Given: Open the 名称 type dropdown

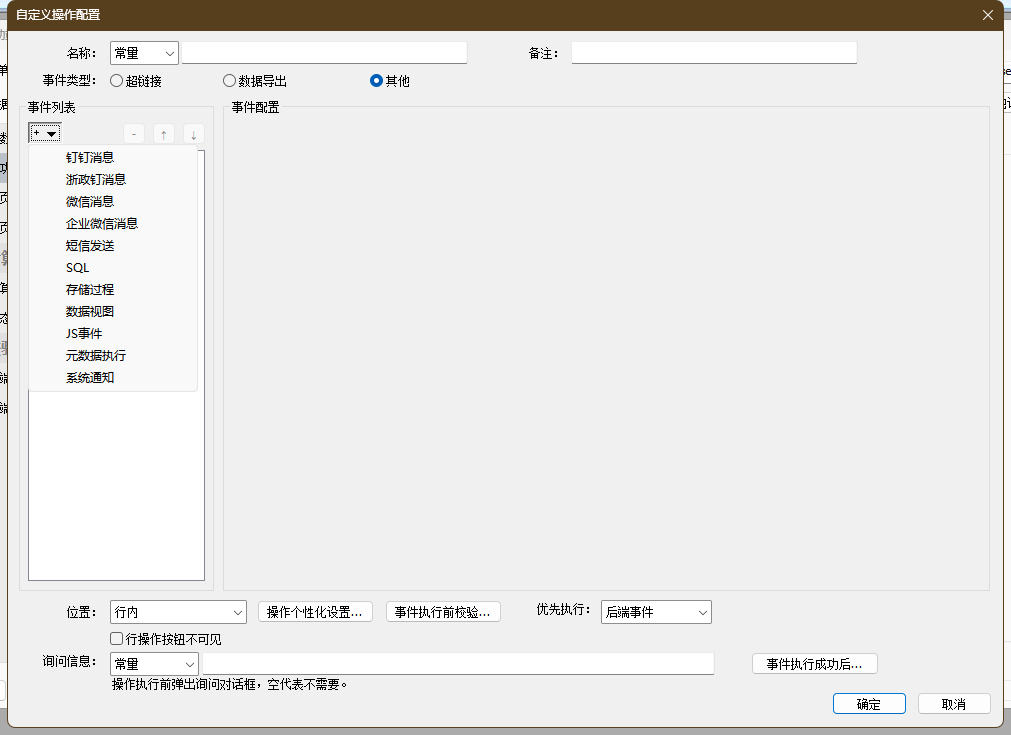Looking at the screenshot, I should tap(144, 53).
